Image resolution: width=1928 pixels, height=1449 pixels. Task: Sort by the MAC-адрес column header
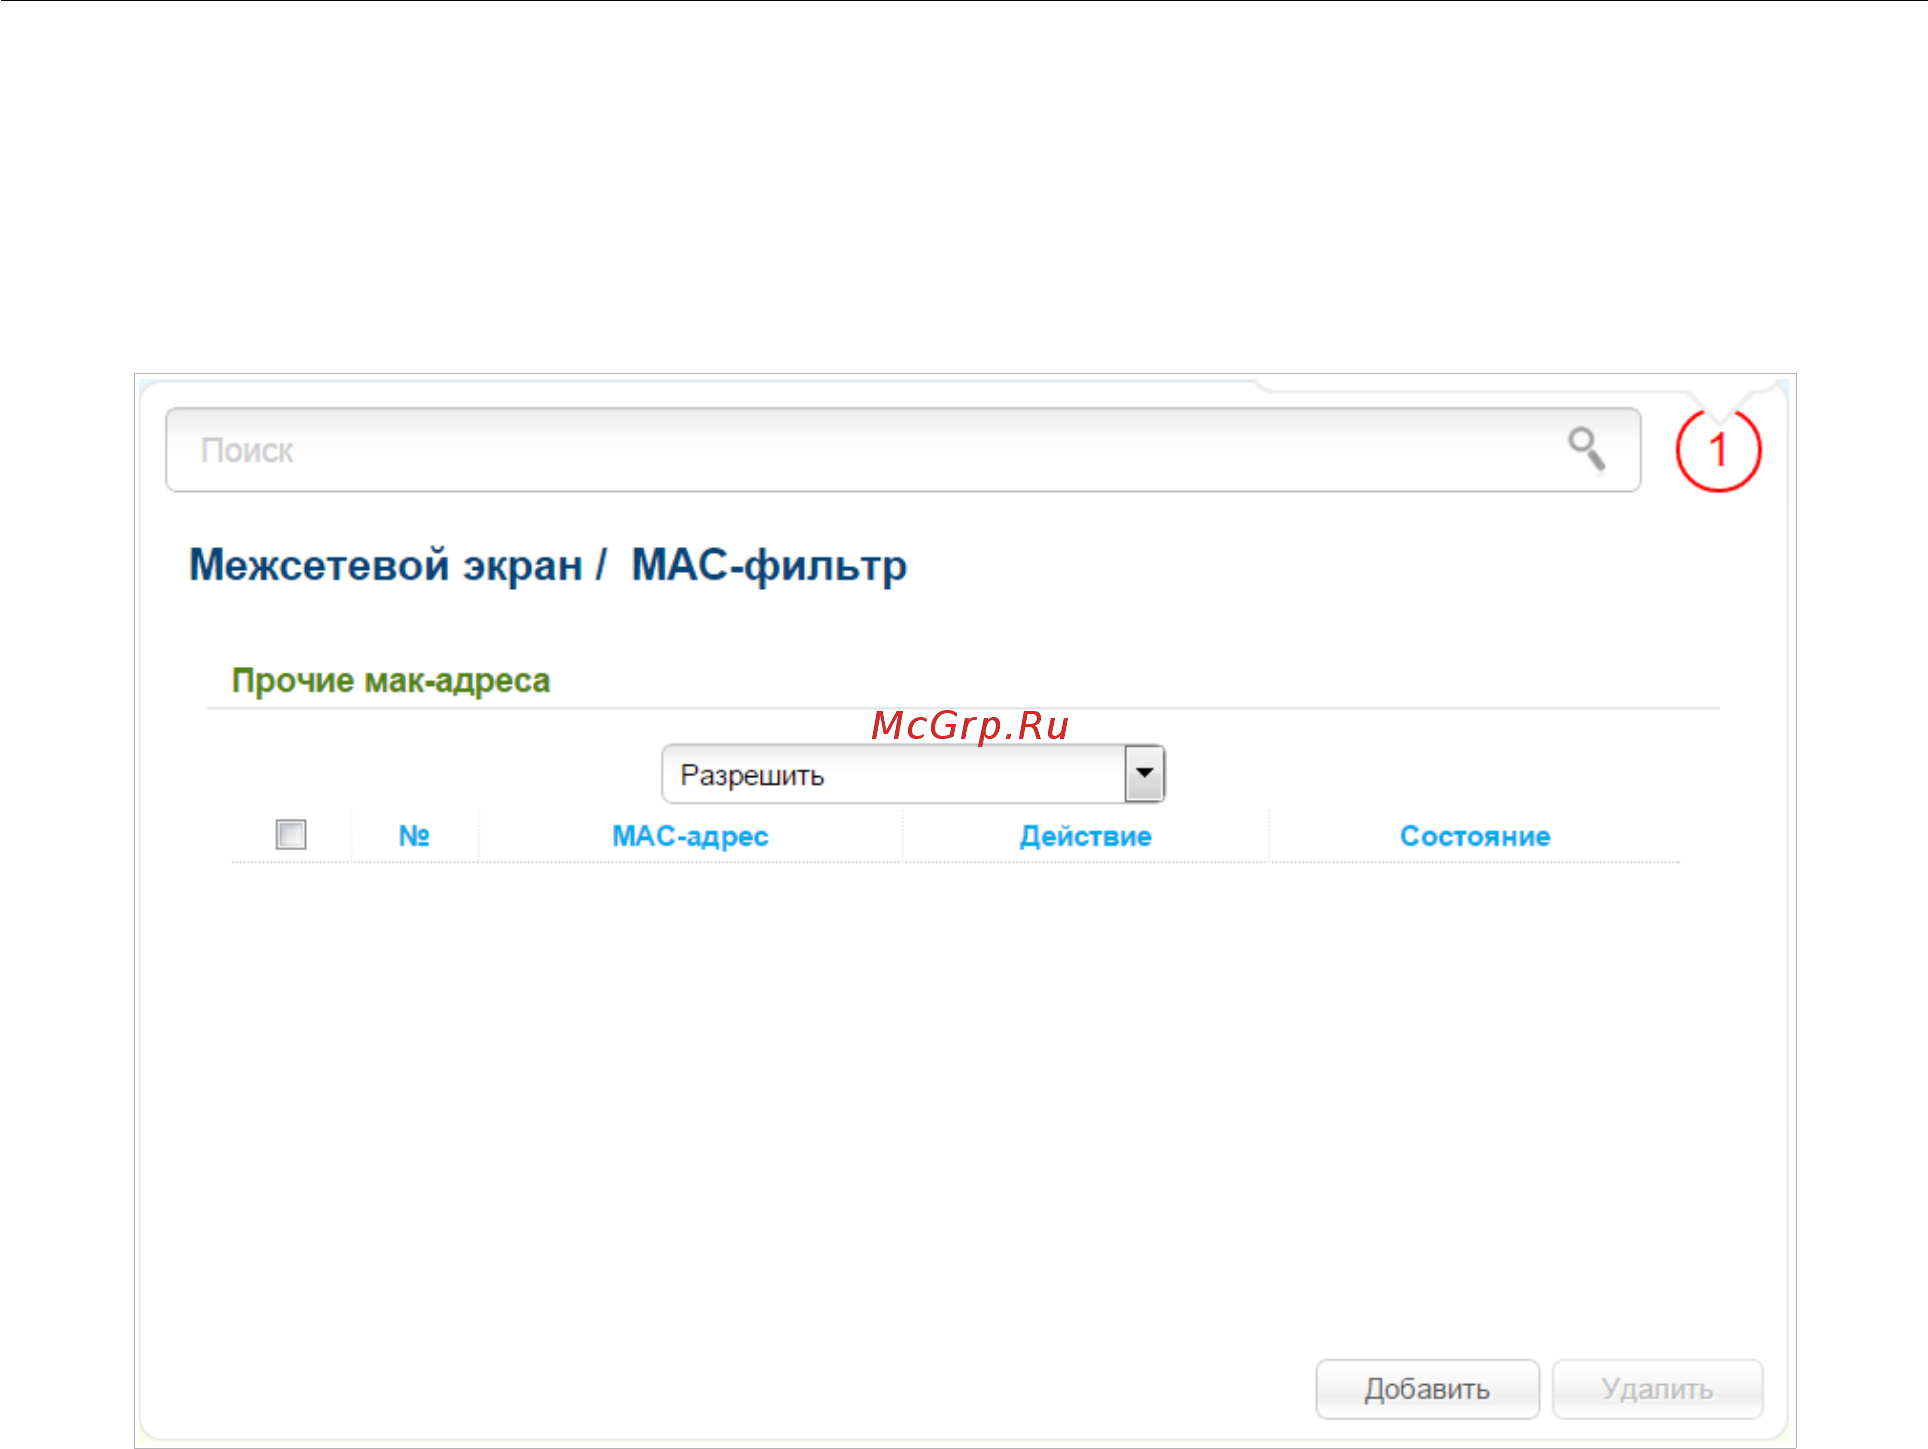pyautogui.click(x=690, y=836)
